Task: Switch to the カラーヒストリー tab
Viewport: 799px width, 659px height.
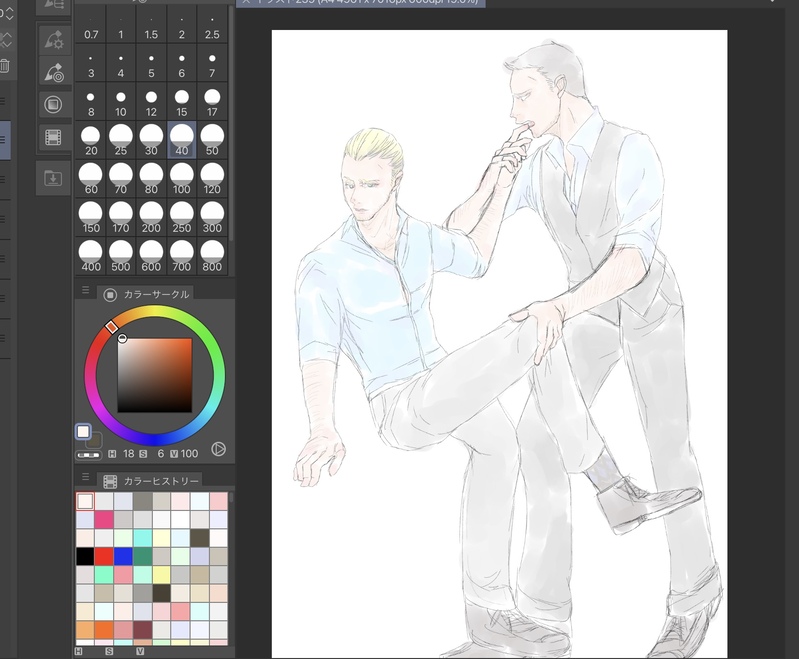Action: [x=151, y=481]
